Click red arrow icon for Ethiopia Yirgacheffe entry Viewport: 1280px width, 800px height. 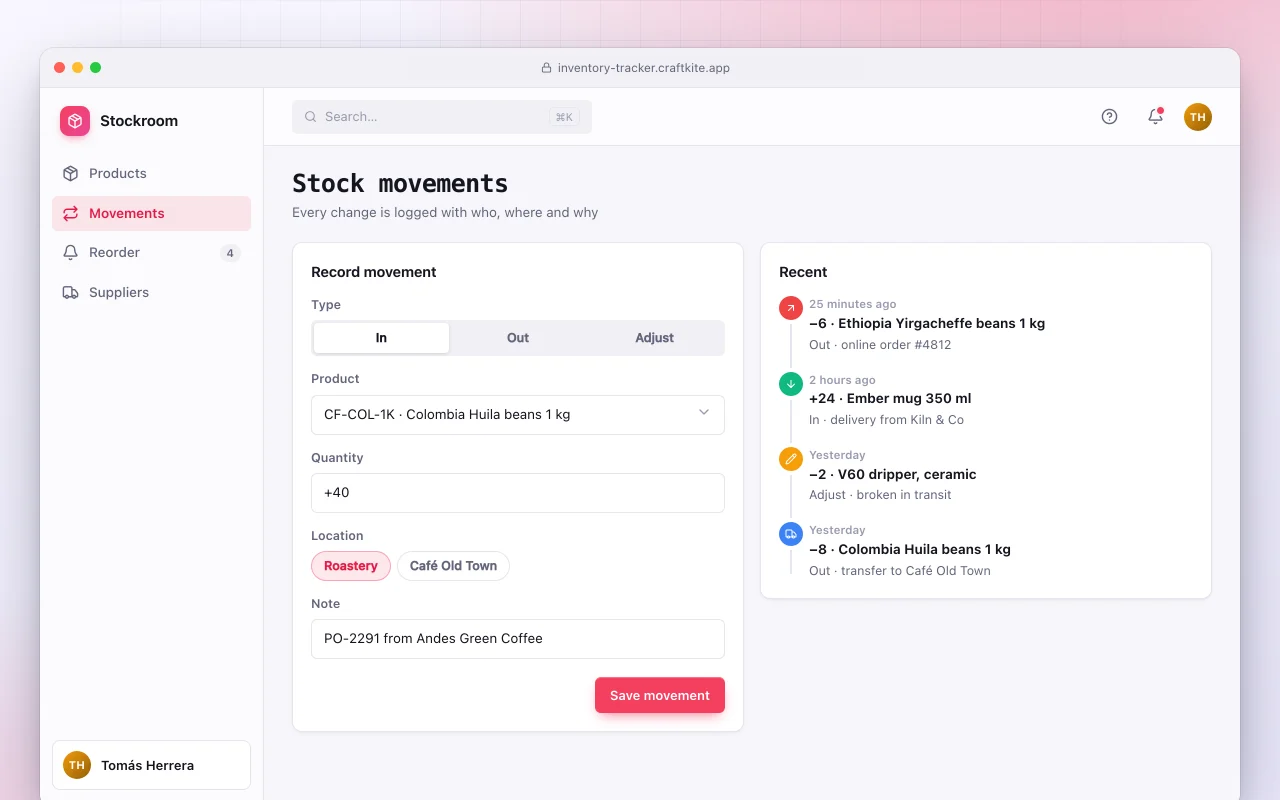[x=791, y=308]
